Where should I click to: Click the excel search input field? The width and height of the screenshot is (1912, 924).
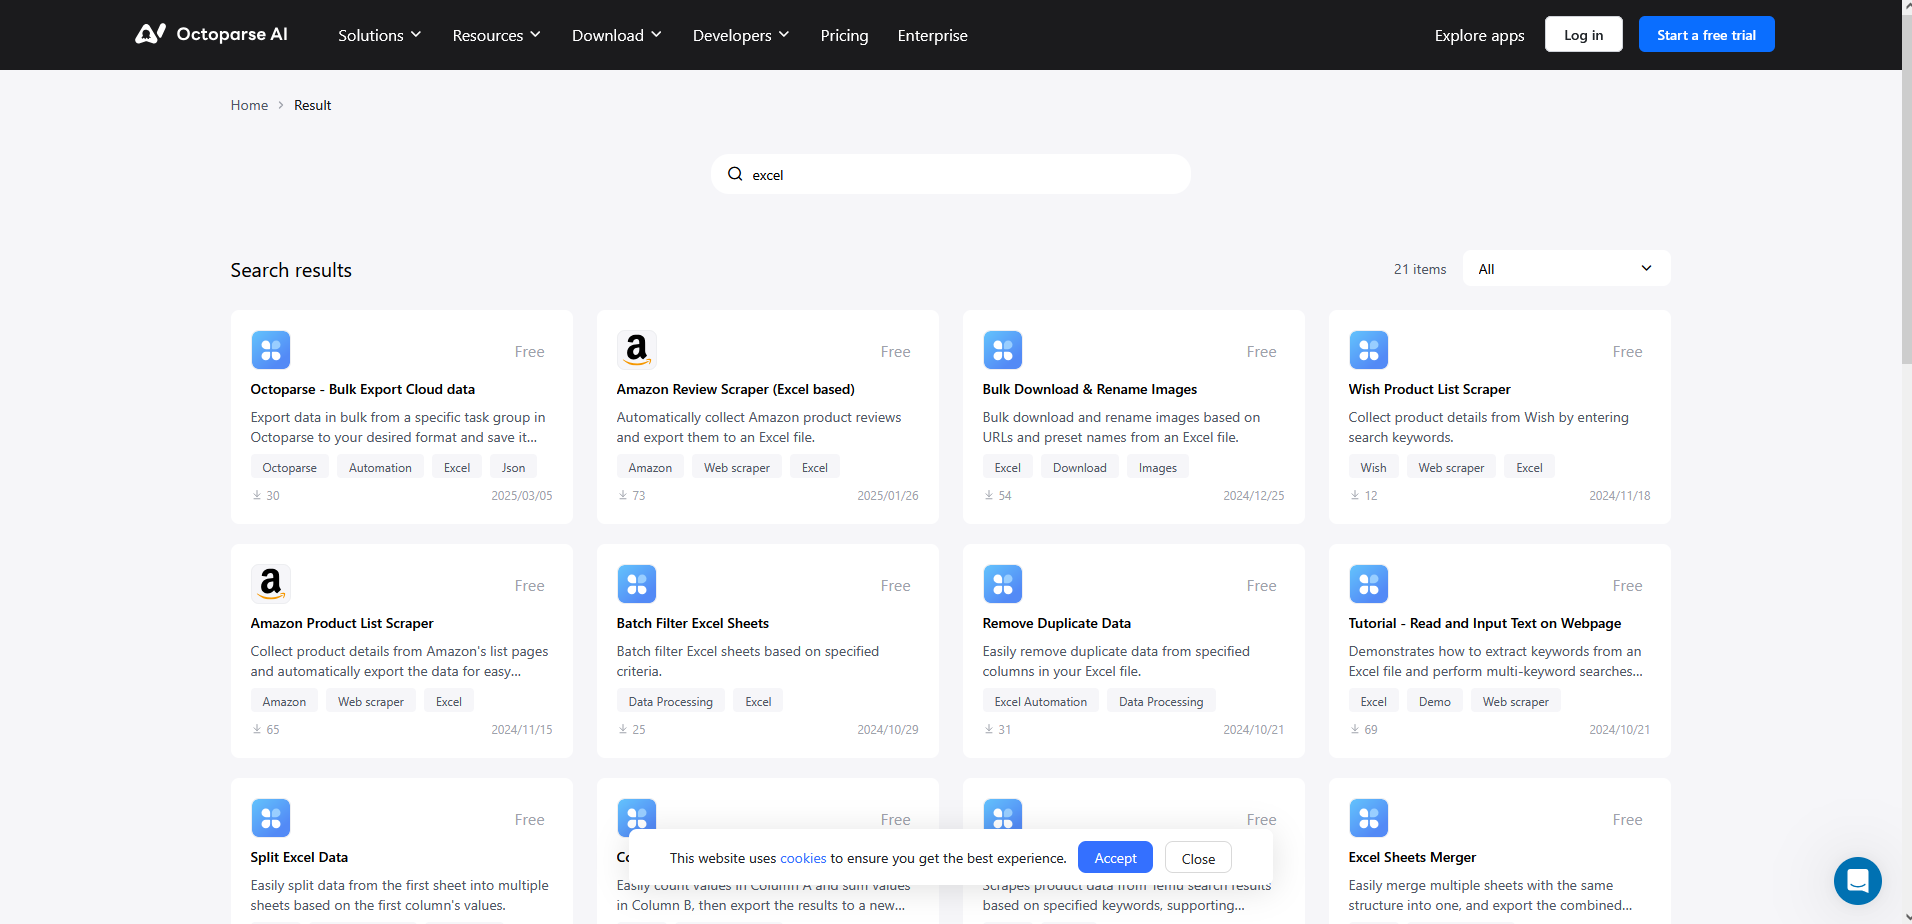950,174
